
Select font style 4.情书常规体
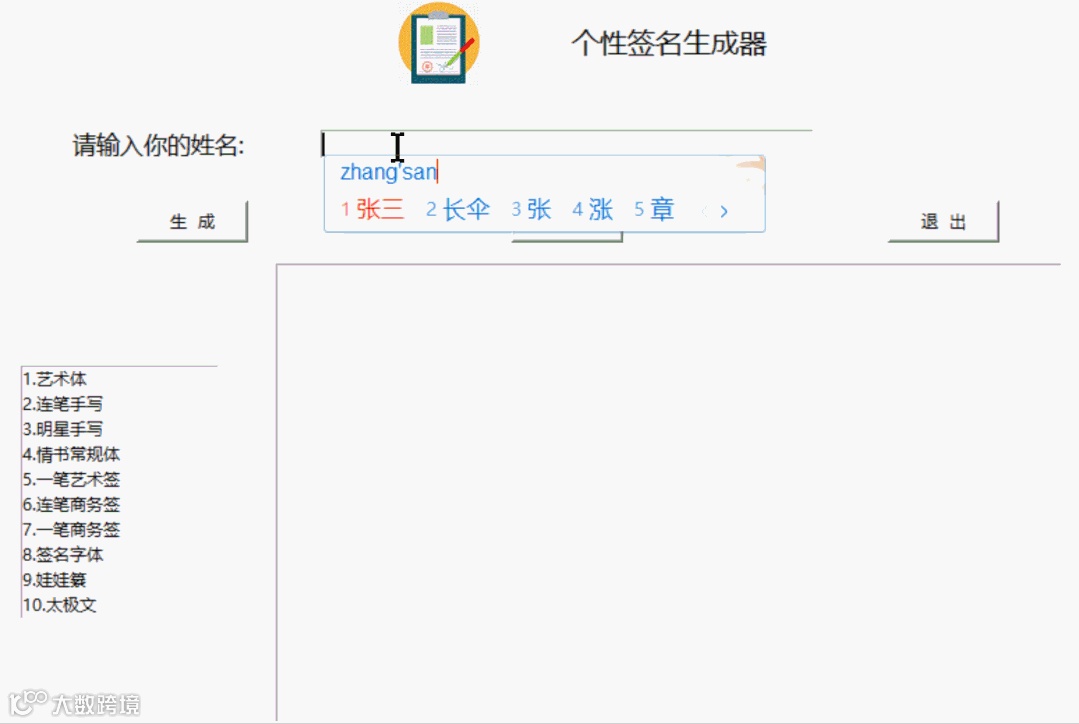(x=72, y=454)
